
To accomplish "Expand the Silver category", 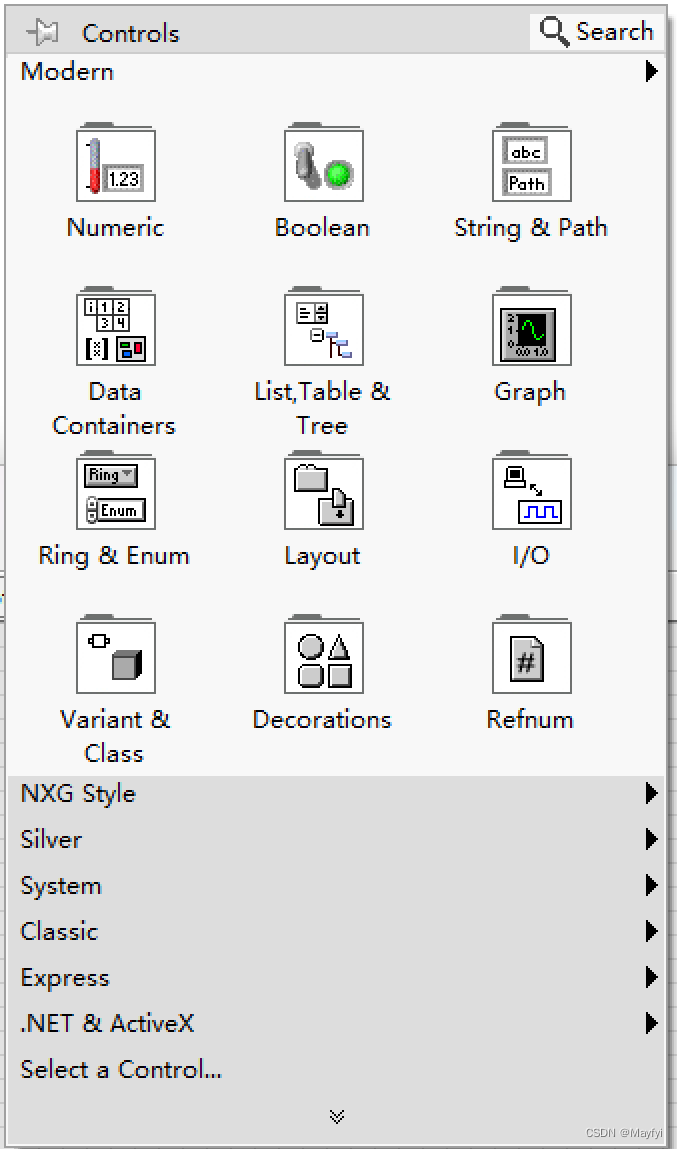I will click(336, 840).
